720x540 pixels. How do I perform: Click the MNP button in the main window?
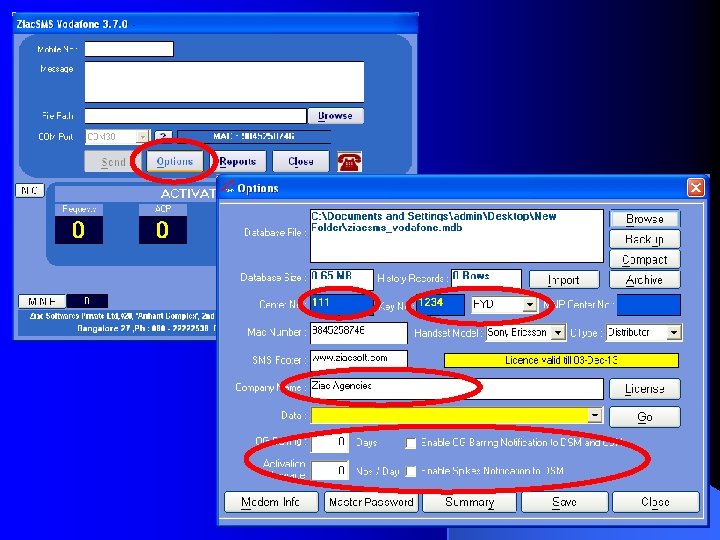click(42, 301)
